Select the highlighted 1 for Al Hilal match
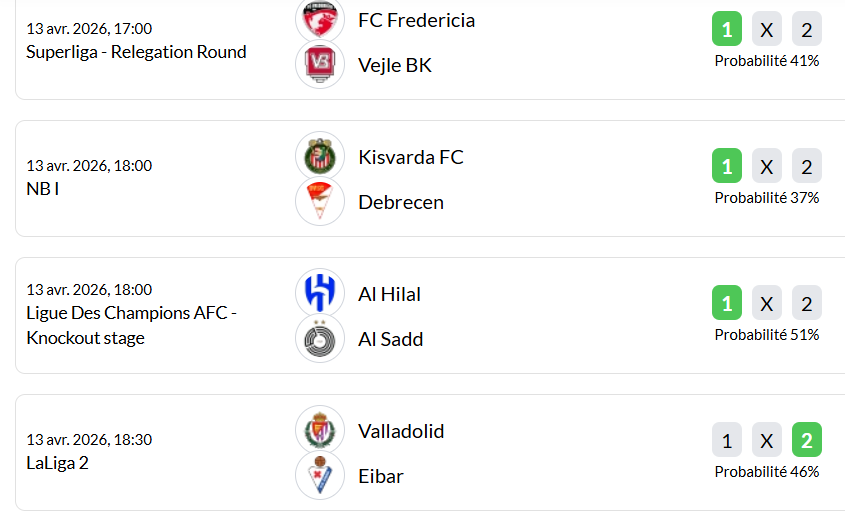845x515 pixels. pos(727,303)
